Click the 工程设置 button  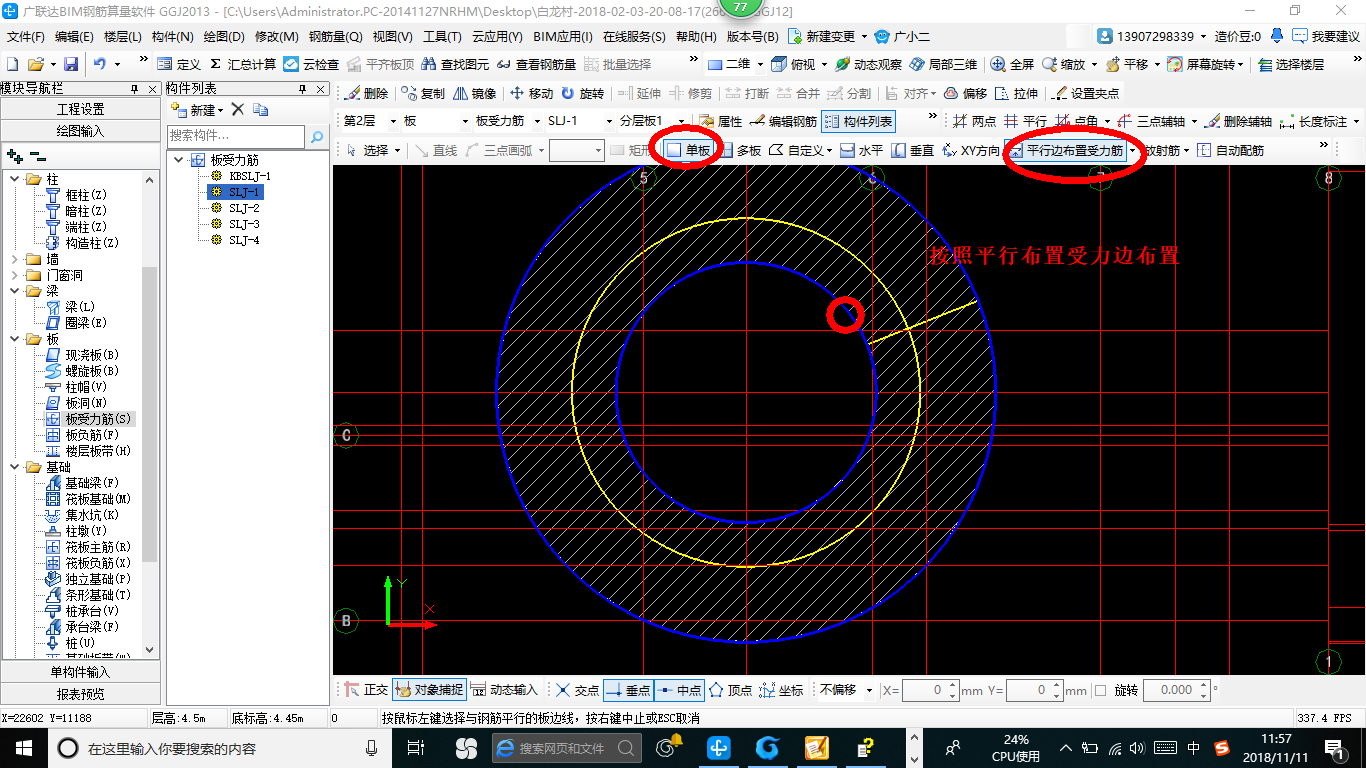[x=80, y=109]
